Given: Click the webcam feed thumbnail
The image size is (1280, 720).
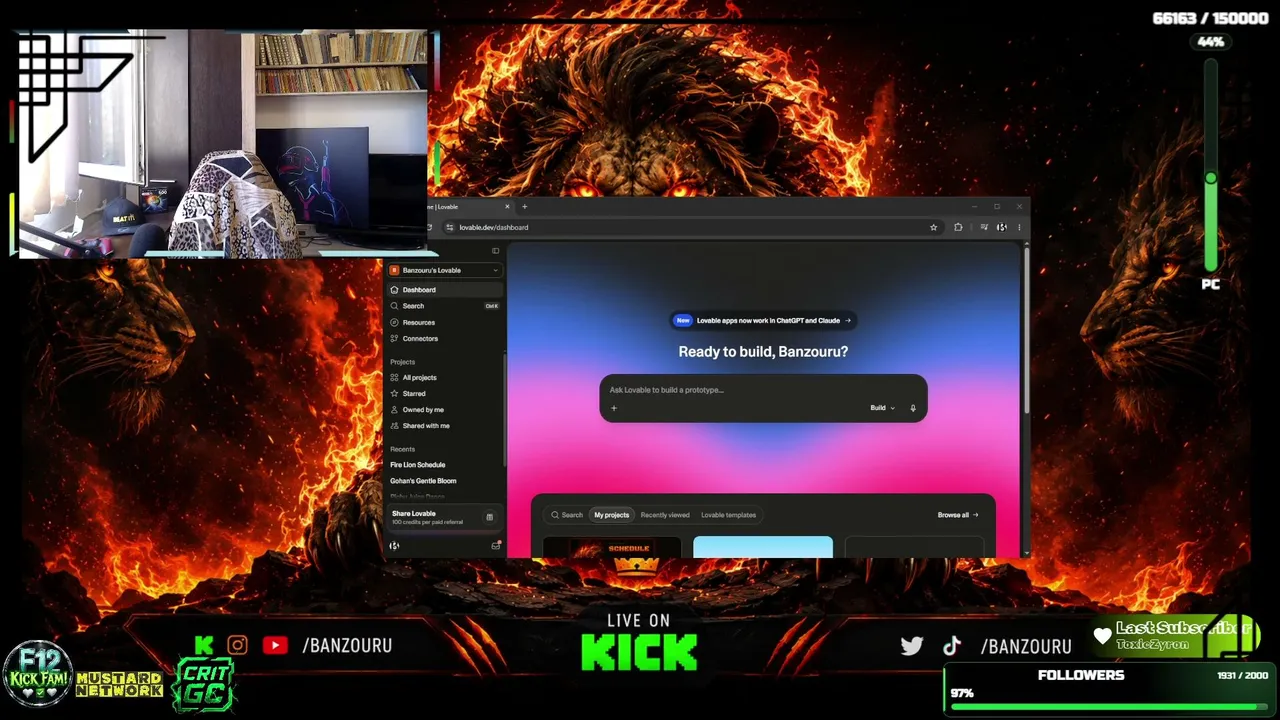Looking at the screenshot, I should 223,144.
